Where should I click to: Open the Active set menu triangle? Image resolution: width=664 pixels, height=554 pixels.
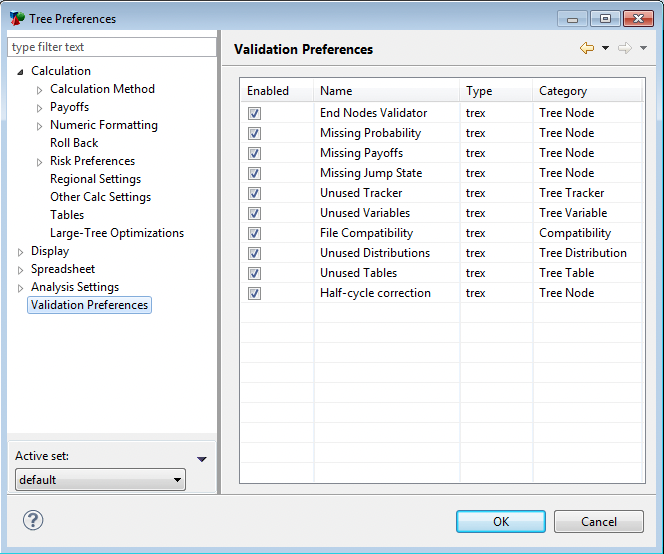click(202, 459)
